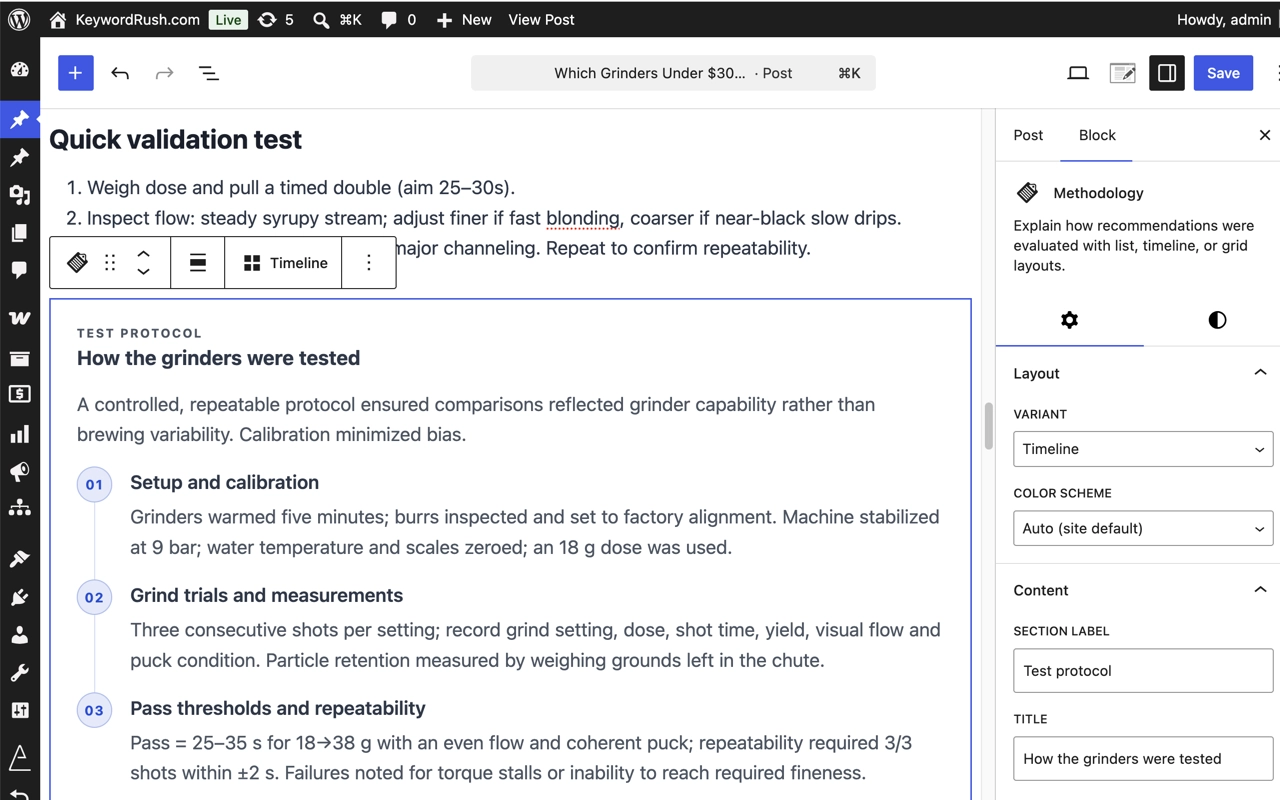Image resolution: width=1280 pixels, height=800 pixels.
Task: Click the redo arrow
Action: point(164,73)
